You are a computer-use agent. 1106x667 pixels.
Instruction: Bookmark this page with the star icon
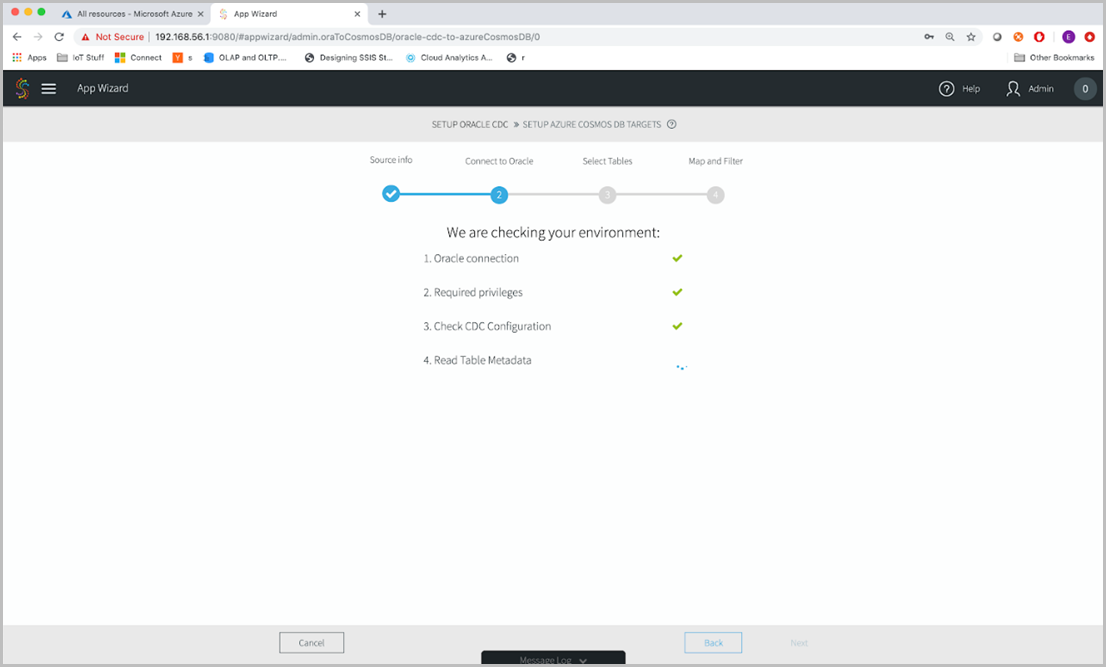[970, 36]
